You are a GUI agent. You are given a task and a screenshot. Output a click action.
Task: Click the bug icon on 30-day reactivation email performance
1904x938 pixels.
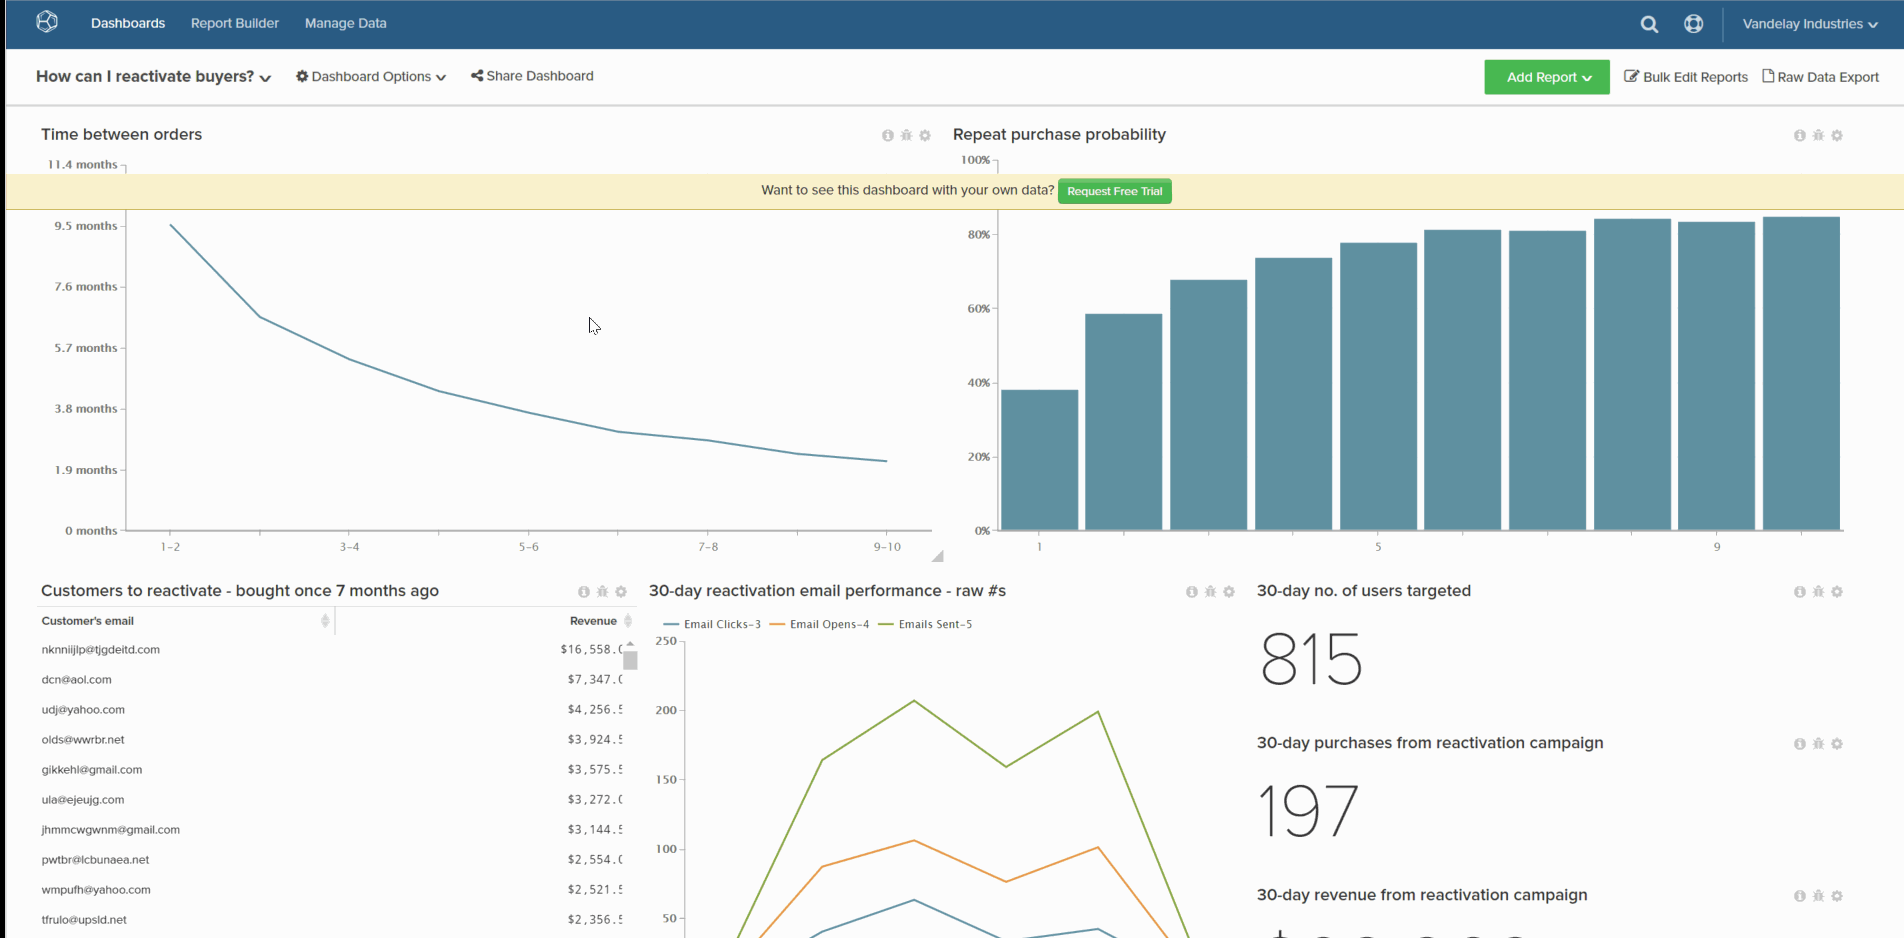pos(1210,591)
